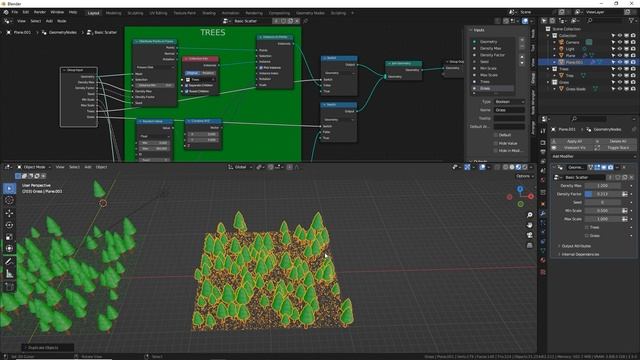The image size is (640, 360).
Task: Open viewport Add menu
Action: tap(87, 167)
